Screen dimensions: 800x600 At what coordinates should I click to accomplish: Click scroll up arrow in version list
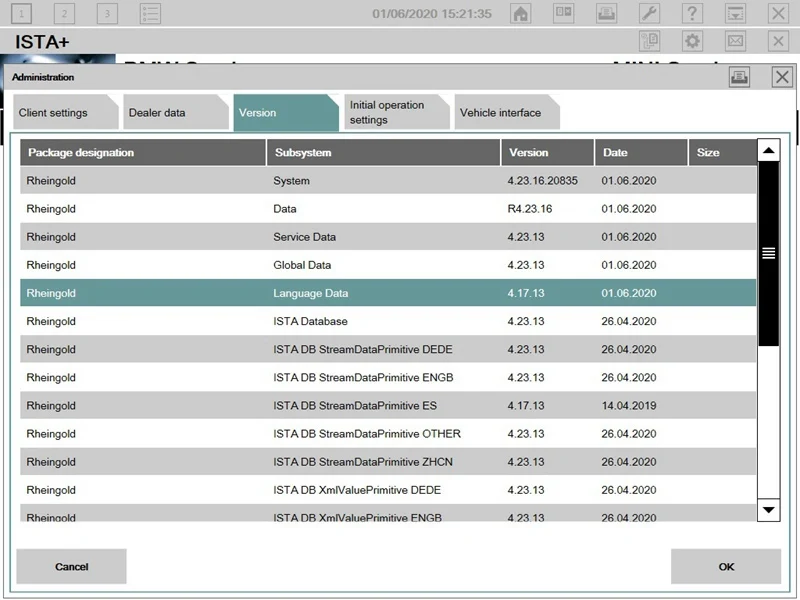click(768, 152)
